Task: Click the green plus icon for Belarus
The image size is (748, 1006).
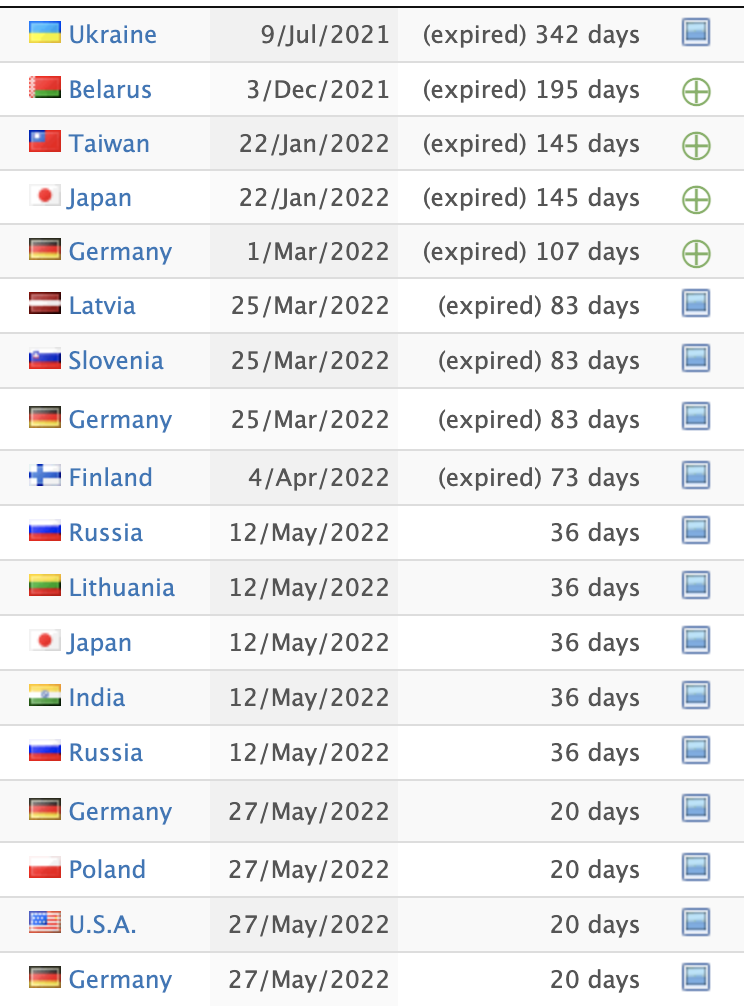Action: tap(695, 92)
